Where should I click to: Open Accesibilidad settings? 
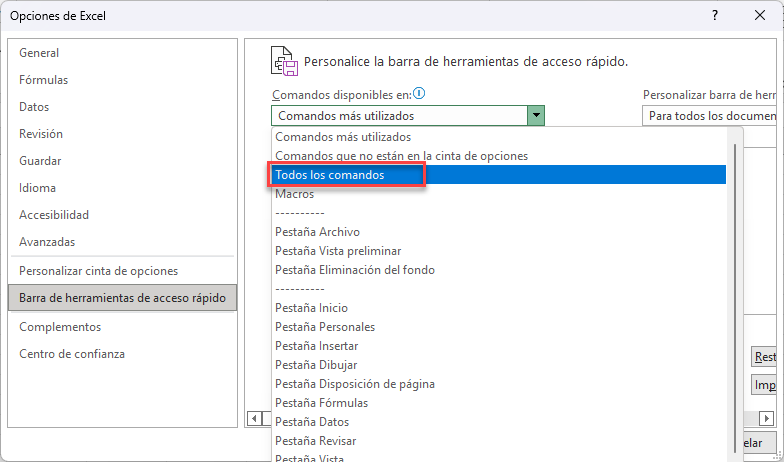click(x=122, y=215)
